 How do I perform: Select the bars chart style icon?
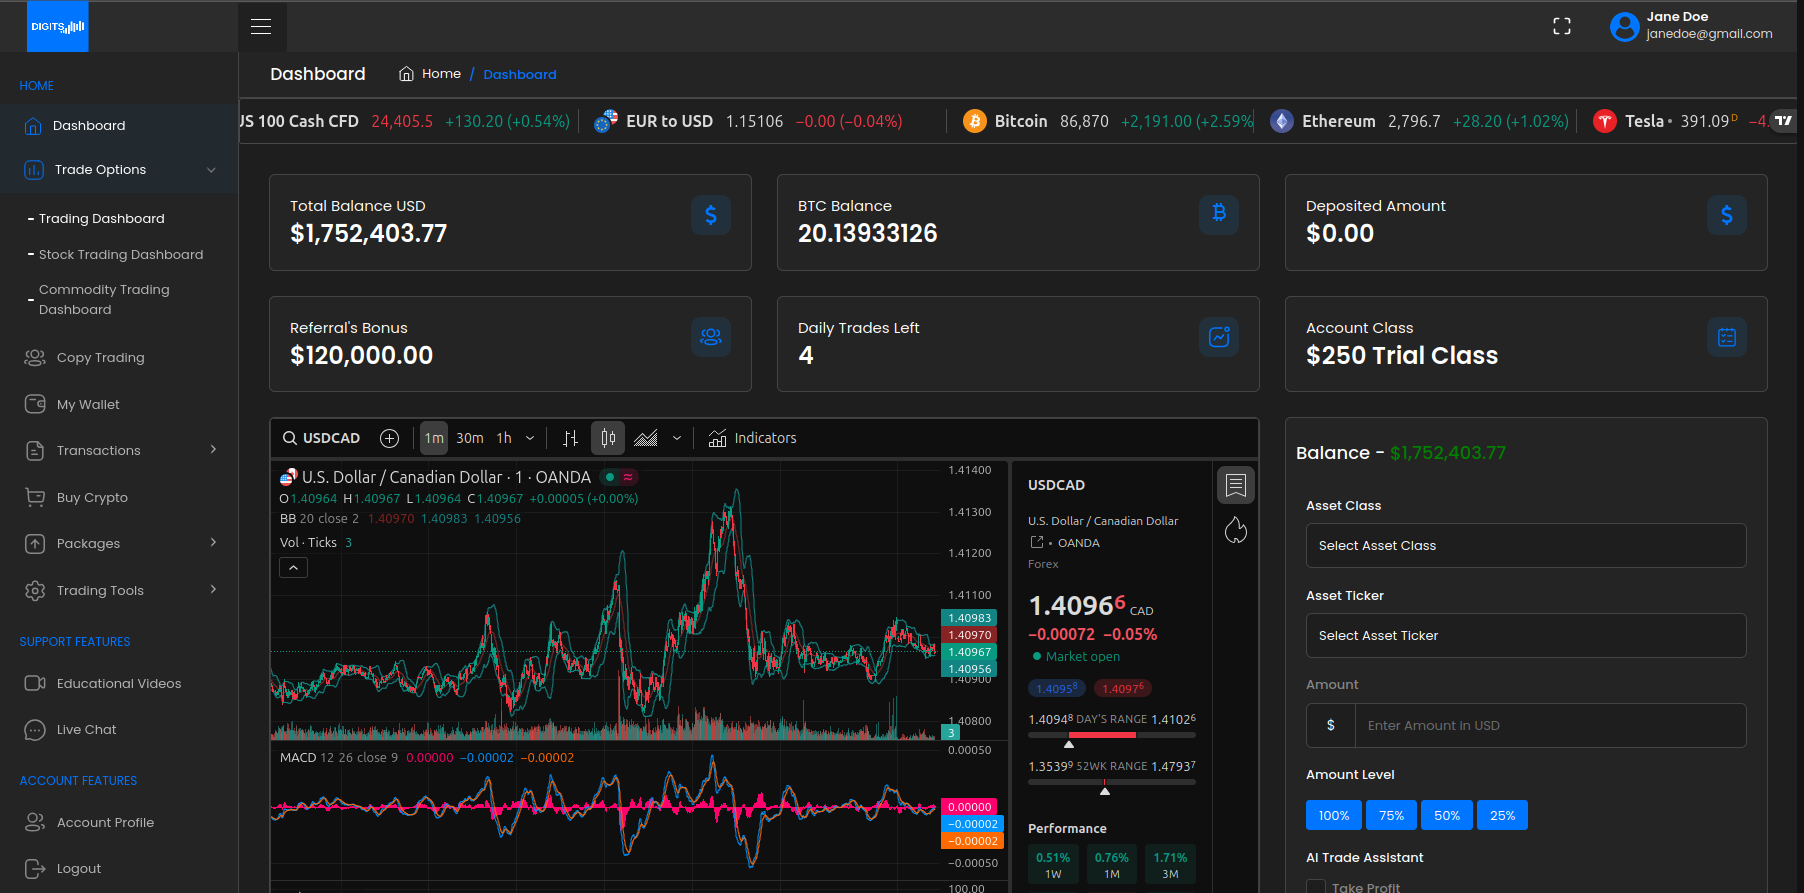click(570, 438)
